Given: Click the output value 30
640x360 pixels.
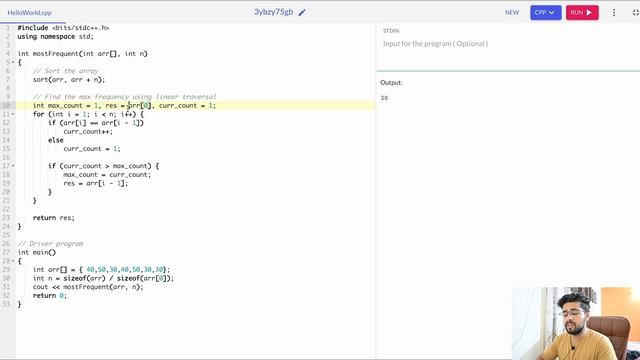Looking at the screenshot, I should coord(384,98).
